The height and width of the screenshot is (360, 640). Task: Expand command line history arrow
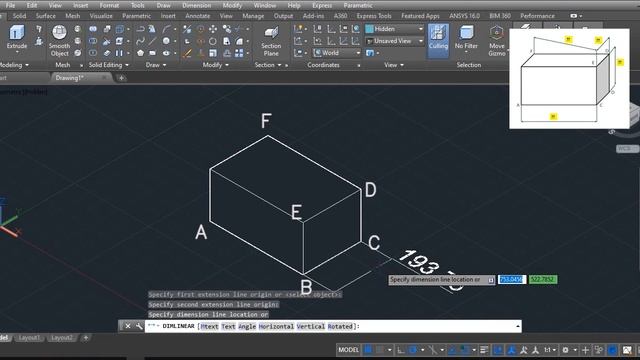[518, 326]
